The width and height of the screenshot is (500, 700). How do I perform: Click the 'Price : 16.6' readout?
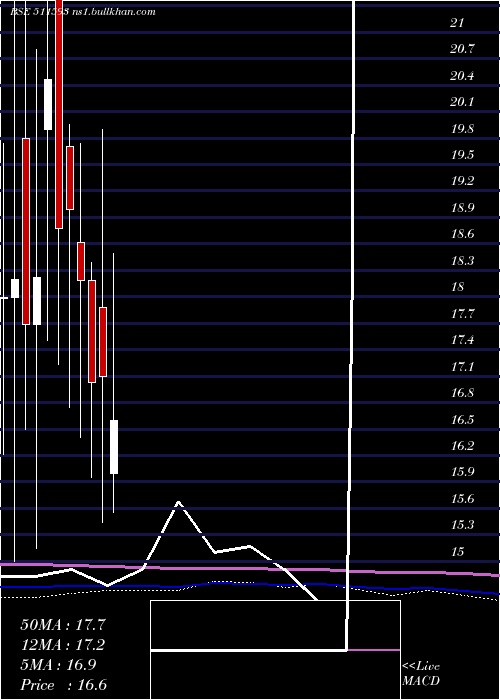(63, 685)
